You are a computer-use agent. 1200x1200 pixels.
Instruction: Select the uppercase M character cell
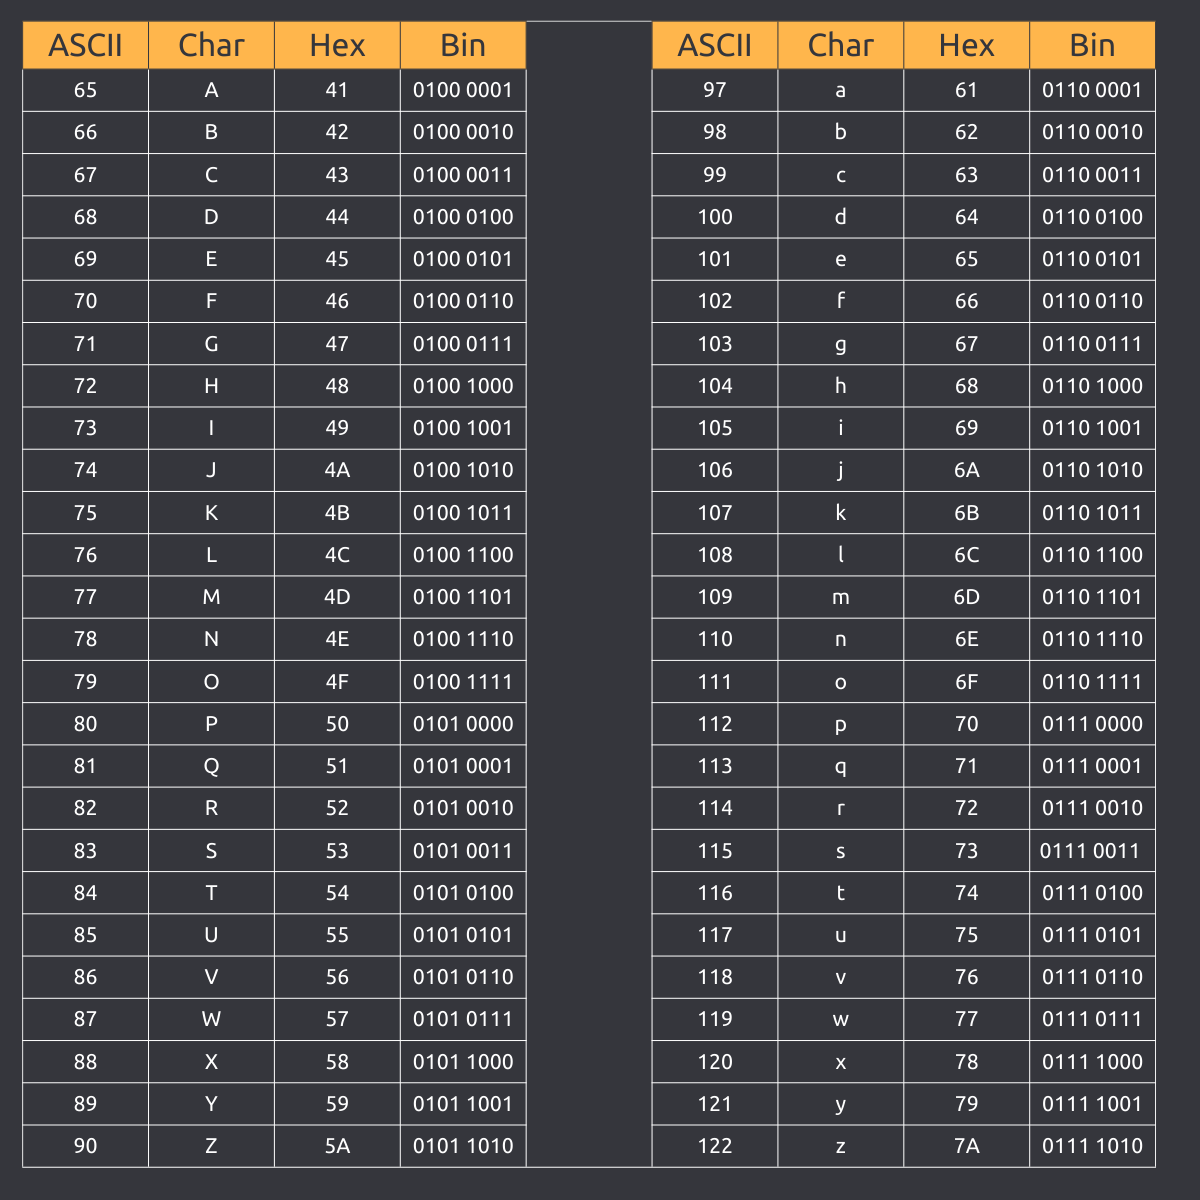(211, 597)
